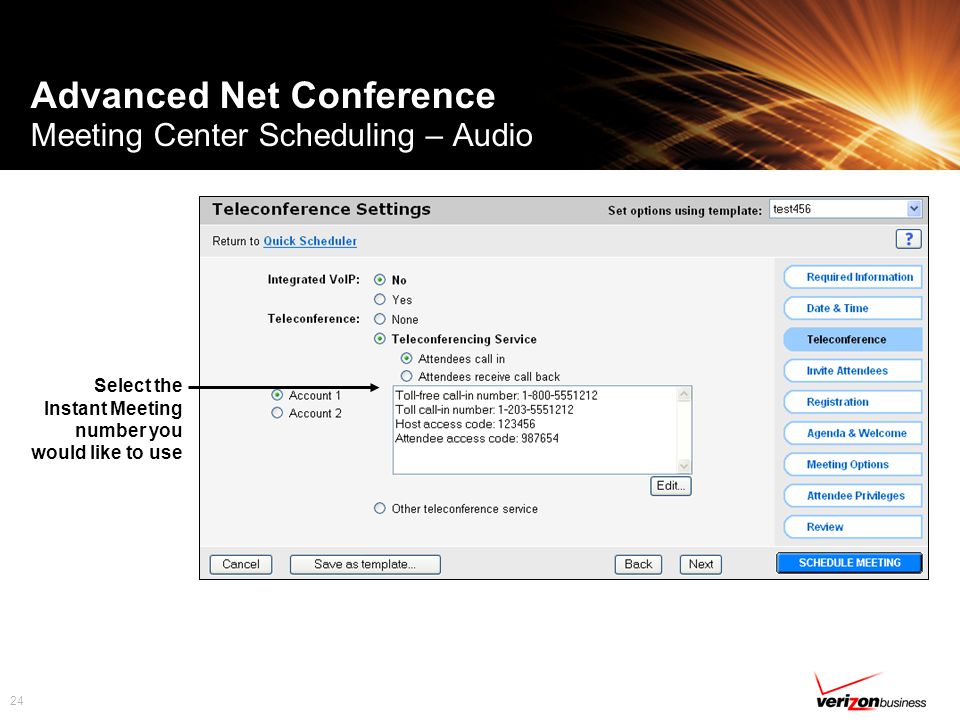Click scroll up arrow in call-in details box

click(x=684, y=394)
